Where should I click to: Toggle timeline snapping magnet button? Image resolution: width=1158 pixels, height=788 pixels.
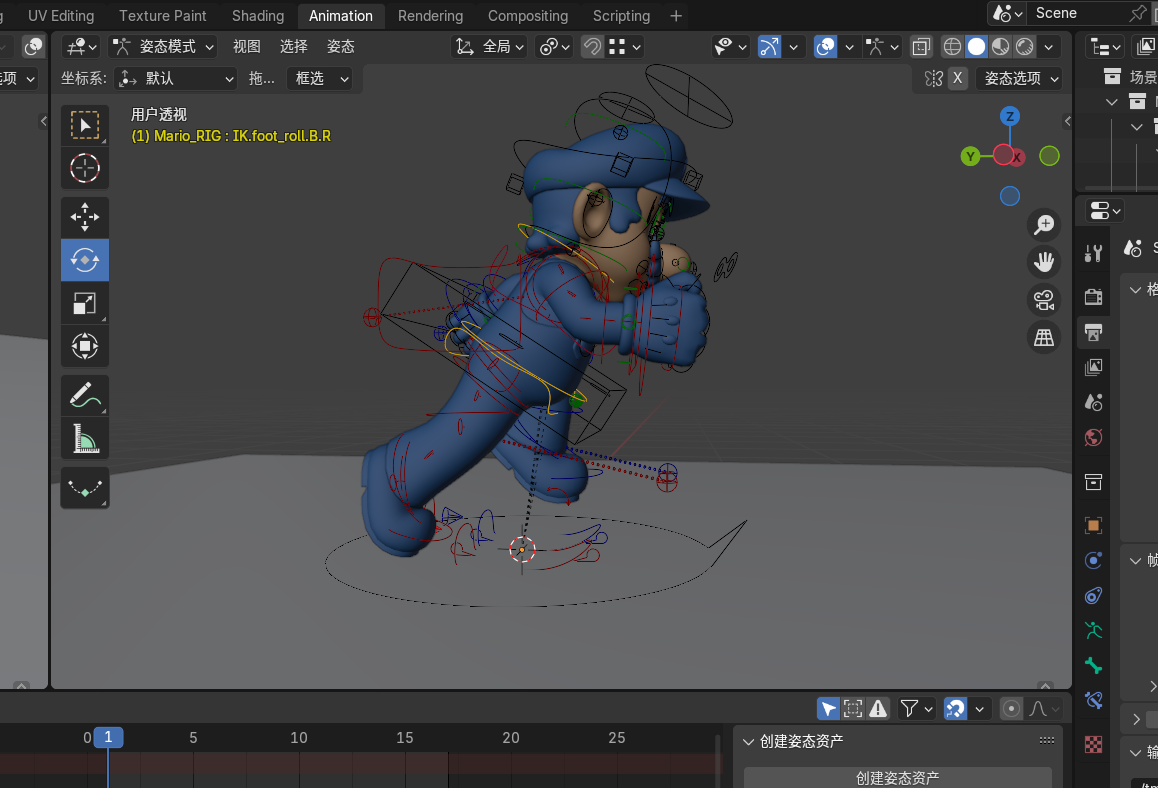point(955,709)
